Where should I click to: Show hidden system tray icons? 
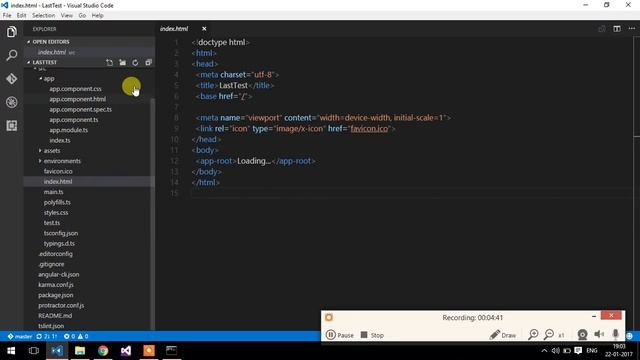544,351
